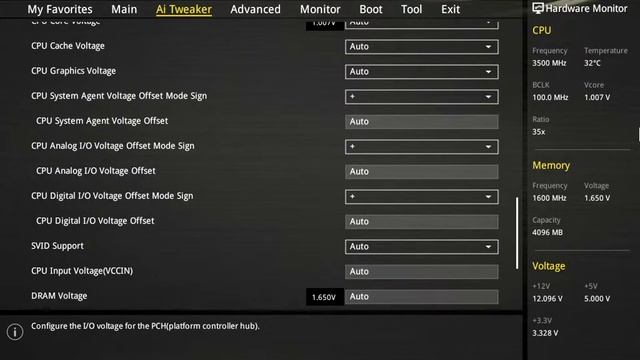Click the CPU Analog I/O Voltage Offset field
Screen dimensions: 640x360
coord(422,171)
